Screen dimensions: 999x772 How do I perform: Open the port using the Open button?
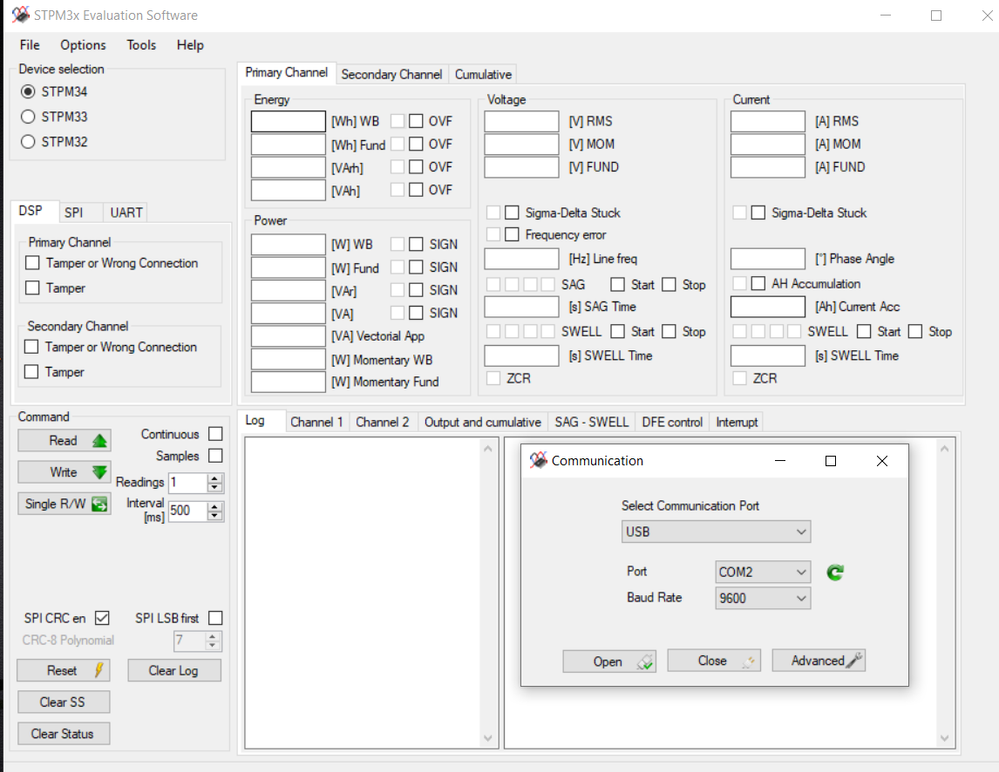tap(609, 661)
